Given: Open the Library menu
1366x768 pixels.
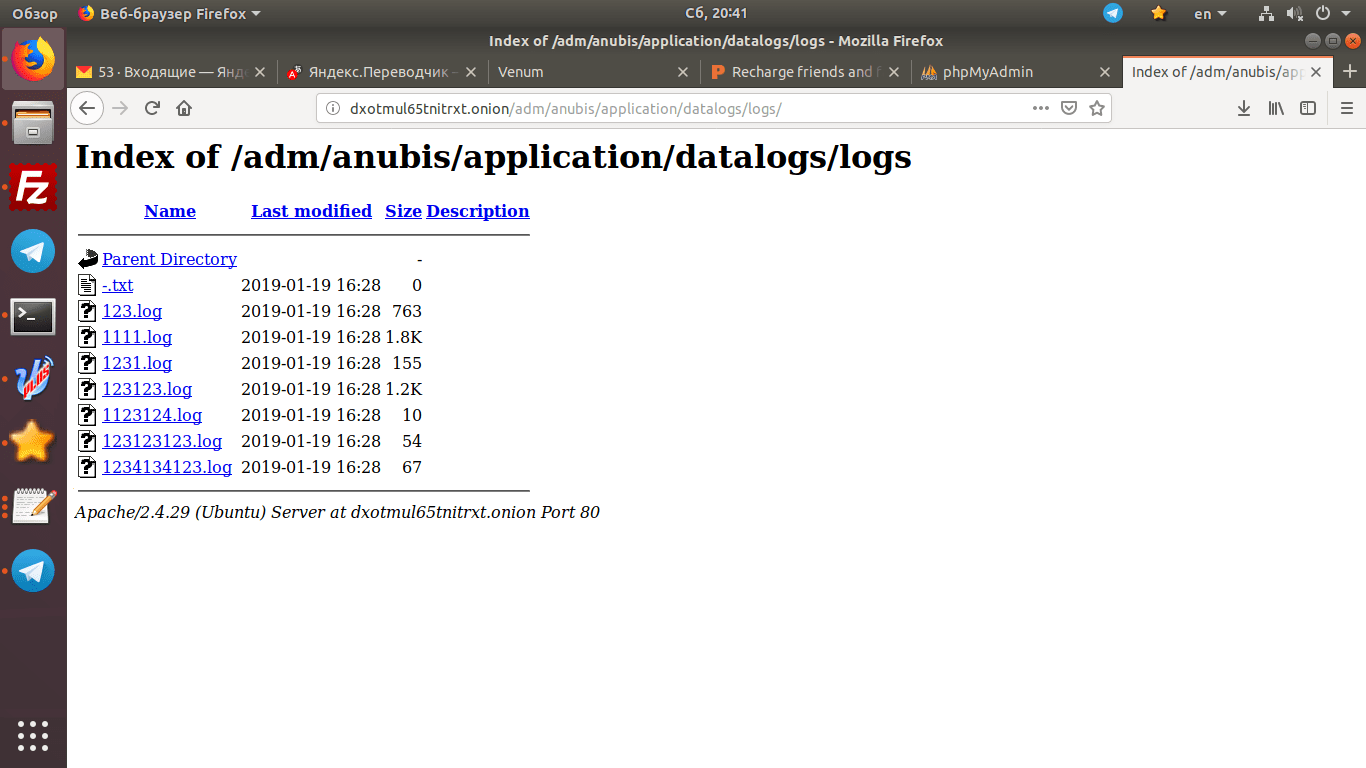Looking at the screenshot, I should pyautogui.click(x=1276, y=108).
